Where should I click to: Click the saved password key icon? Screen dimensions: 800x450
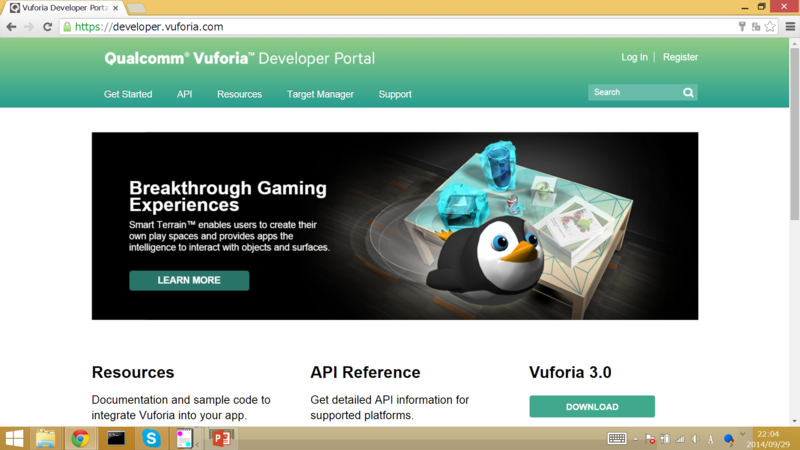click(742, 27)
